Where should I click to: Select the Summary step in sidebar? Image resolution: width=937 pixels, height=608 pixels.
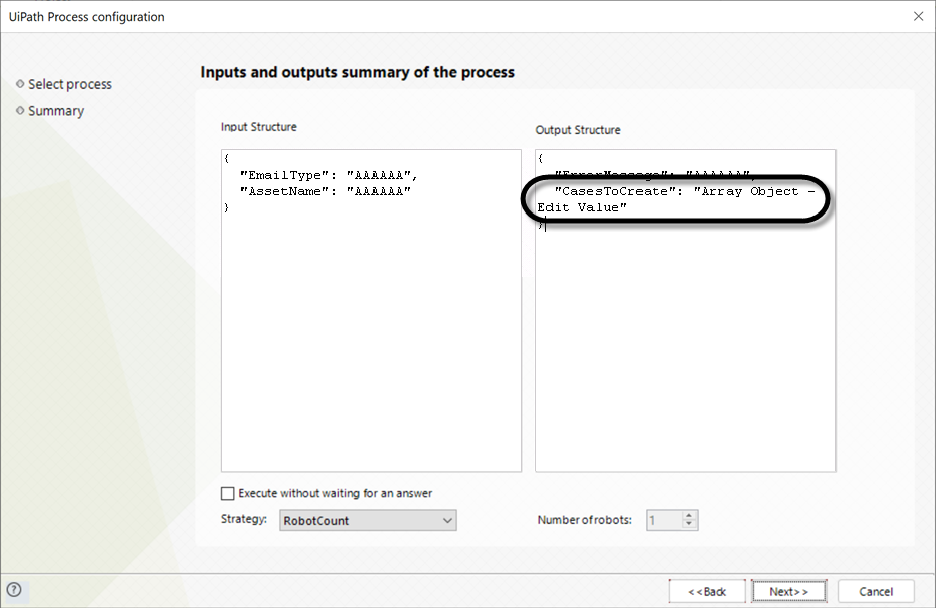point(56,111)
